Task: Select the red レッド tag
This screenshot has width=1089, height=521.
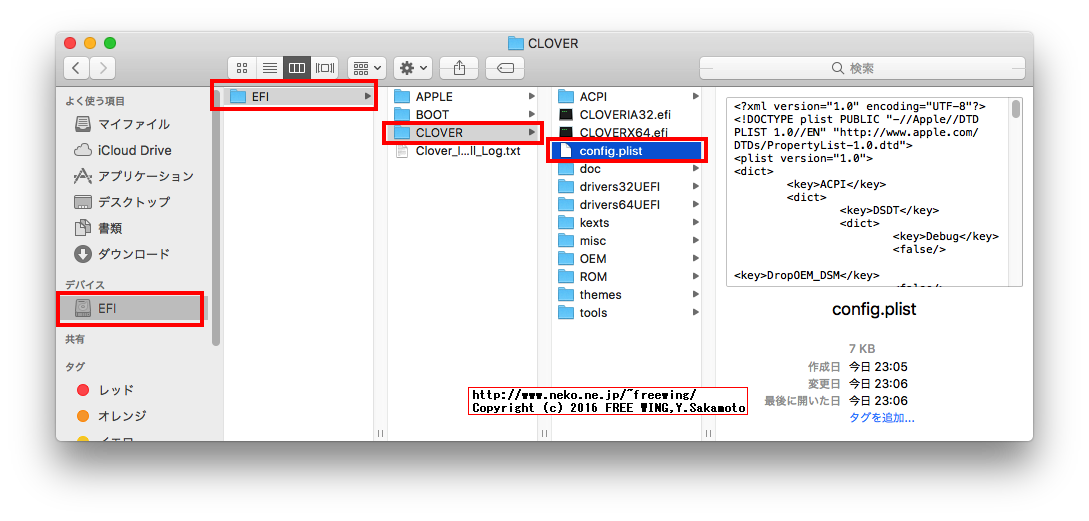Action: (x=115, y=390)
